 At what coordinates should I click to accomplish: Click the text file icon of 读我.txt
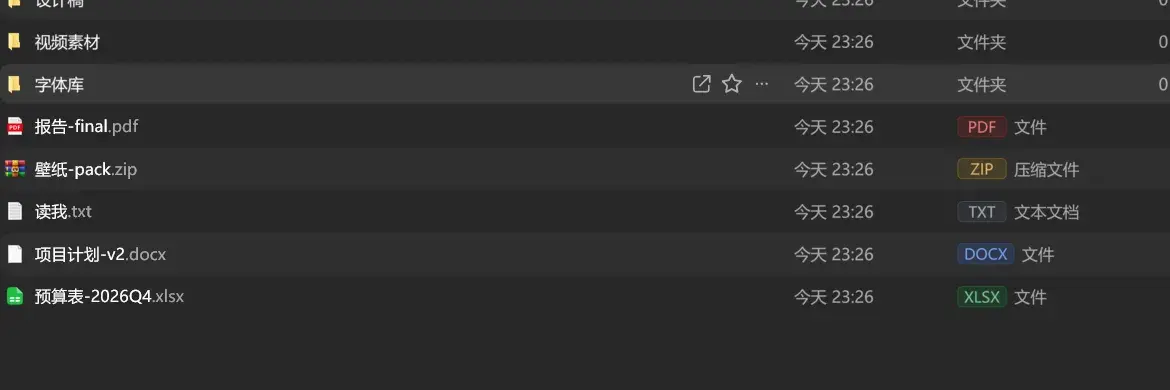pos(15,212)
